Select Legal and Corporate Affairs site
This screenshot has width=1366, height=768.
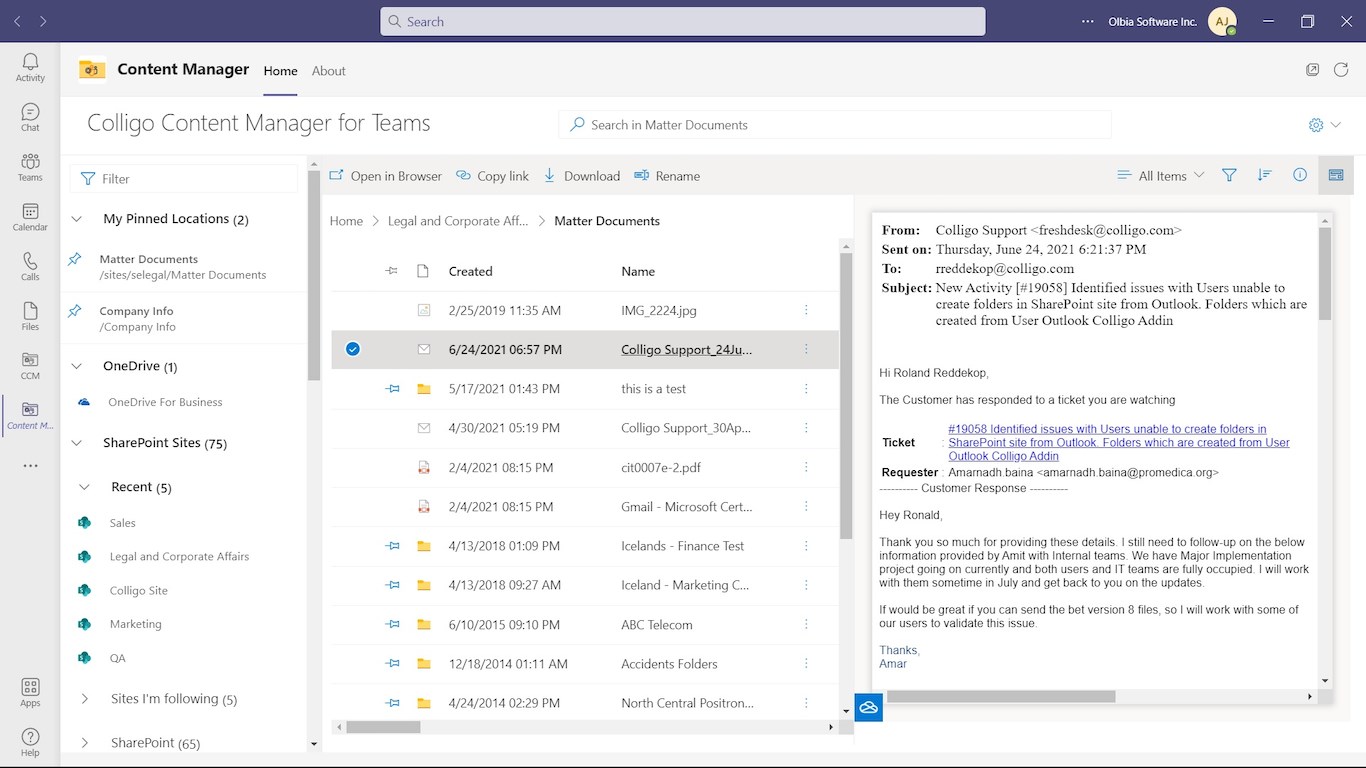point(179,557)
